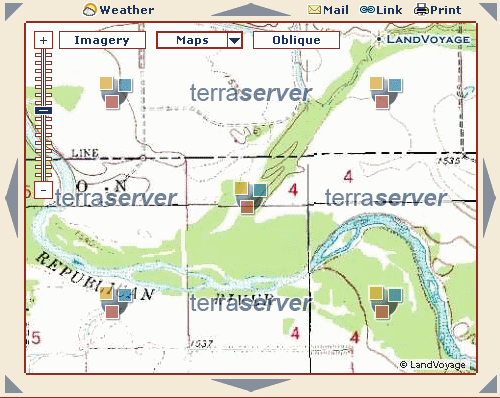The image size is (500, 398).
Task: Click the zoom slider handle
Action: (x=43, y=110)
